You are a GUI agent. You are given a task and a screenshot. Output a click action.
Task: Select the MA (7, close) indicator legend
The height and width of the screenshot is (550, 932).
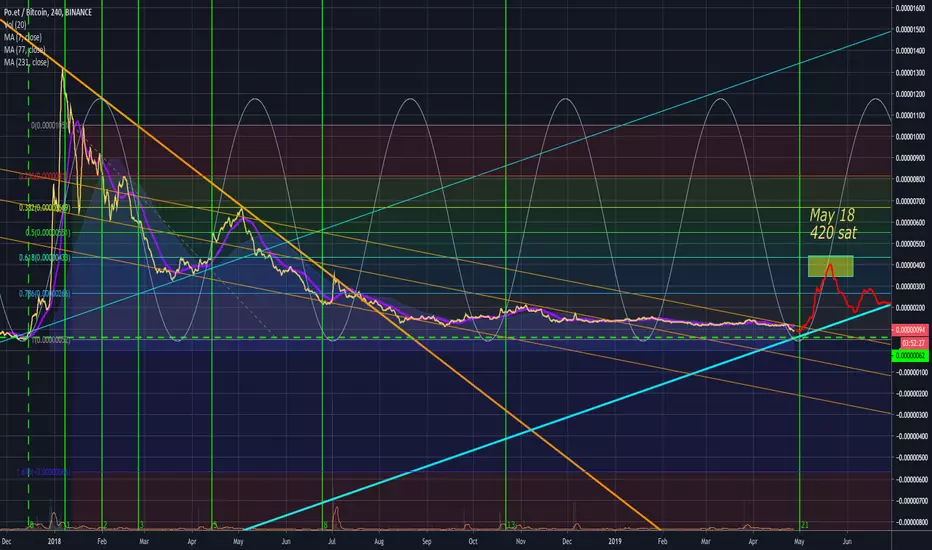[23, 37]
